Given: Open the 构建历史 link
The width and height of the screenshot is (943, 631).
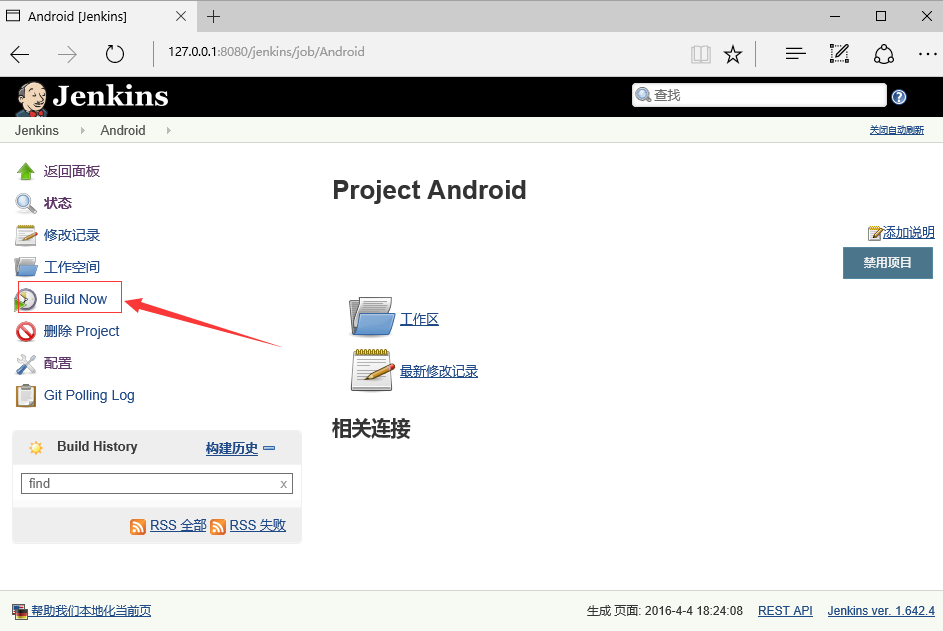Looking at the screenshot, I should [232, 448].
